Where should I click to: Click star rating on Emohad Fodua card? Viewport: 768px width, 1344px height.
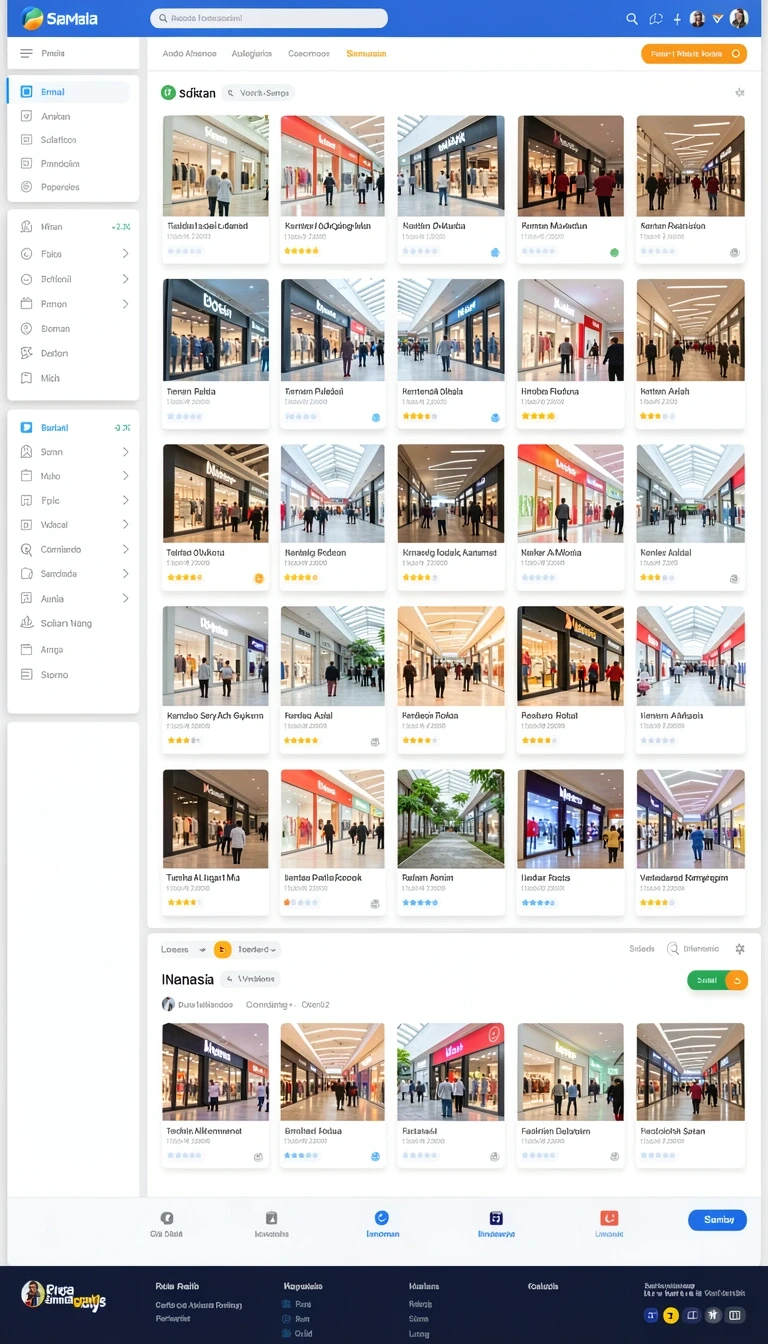(301, 1155)
